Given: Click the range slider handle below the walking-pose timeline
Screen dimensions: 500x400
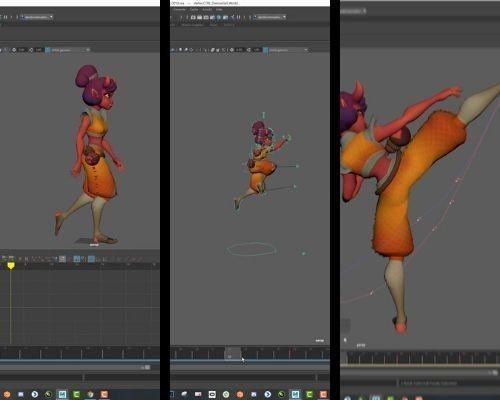Looking at the screenshot, I should click(x=147, y=367).
